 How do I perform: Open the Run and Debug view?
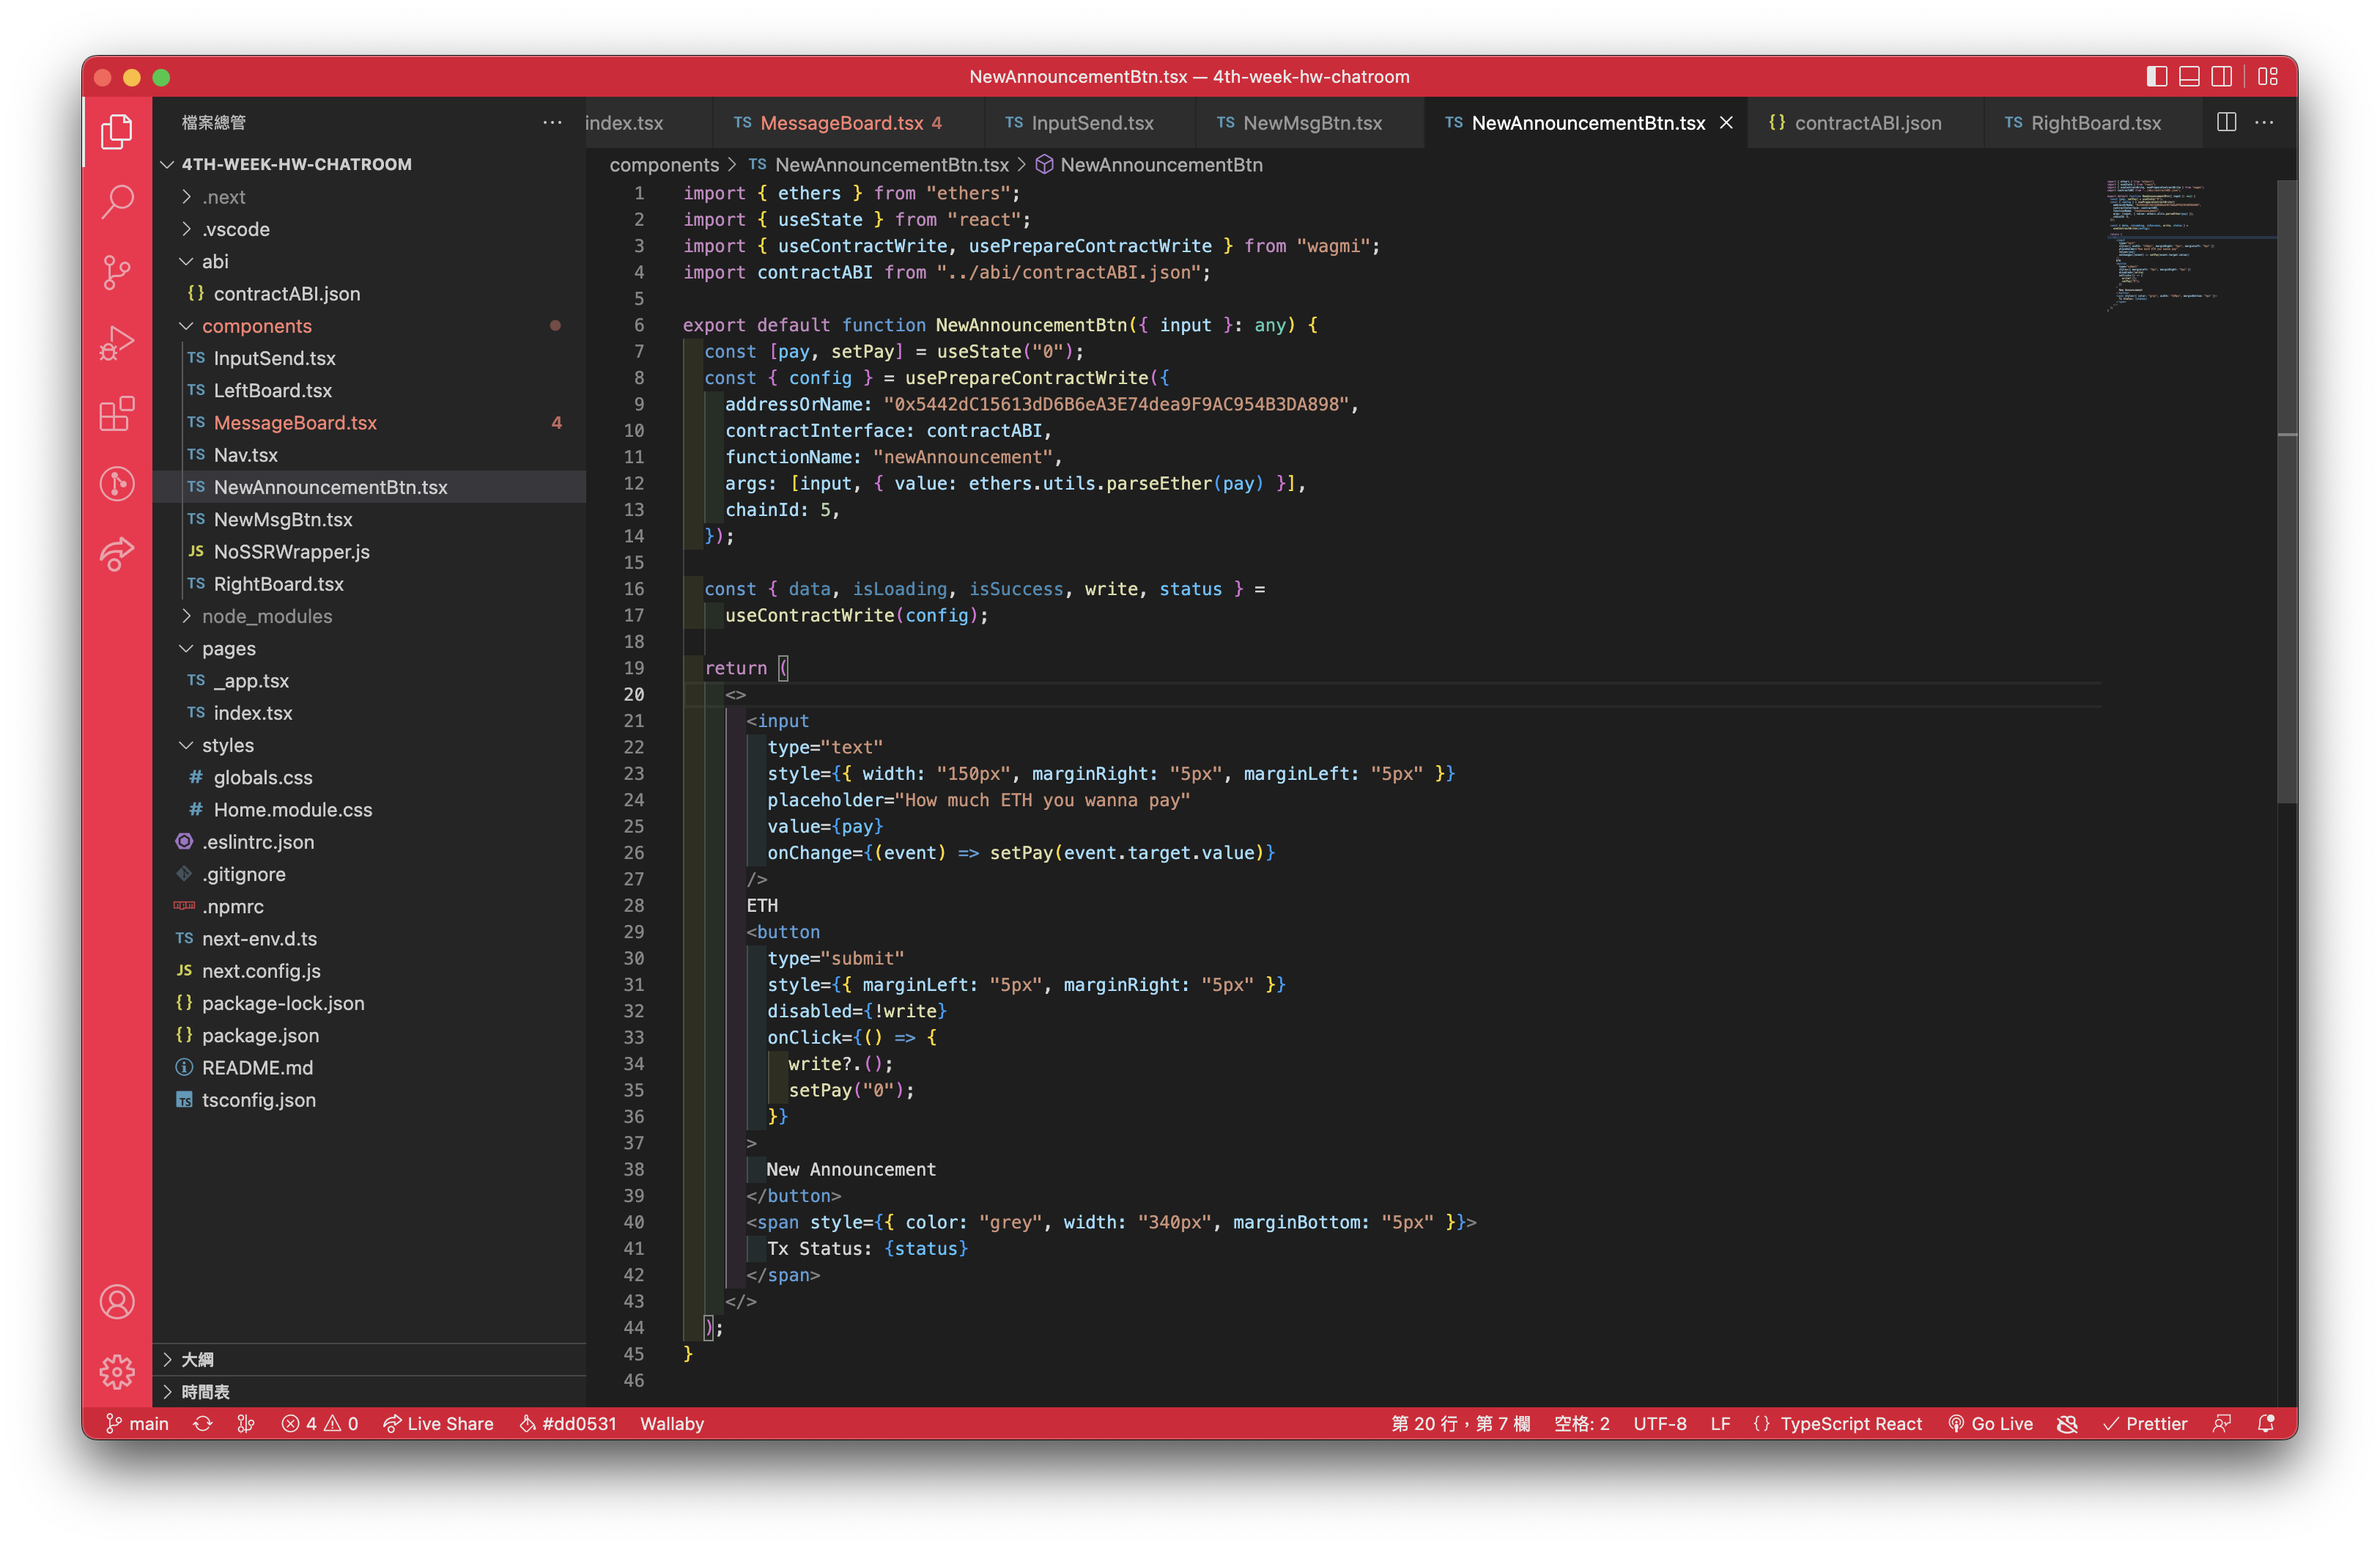[117, 343]
